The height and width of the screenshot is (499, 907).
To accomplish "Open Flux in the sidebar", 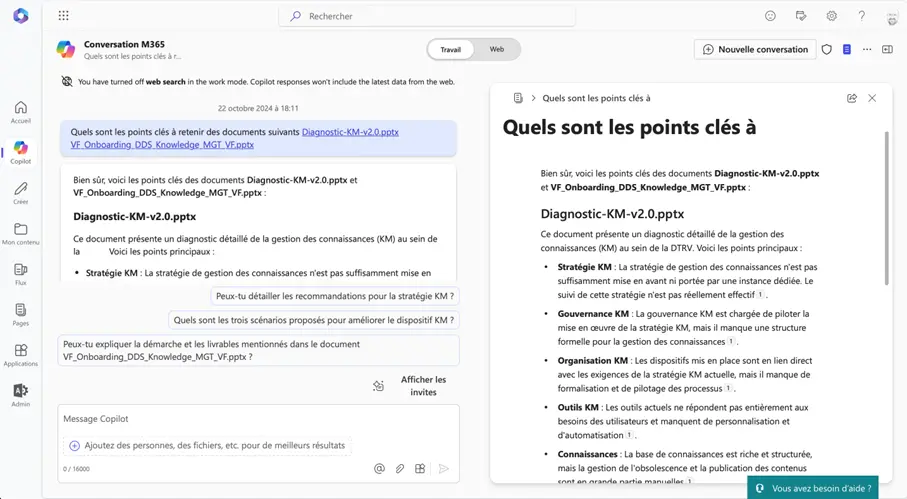I will click(x=21, y=274).
